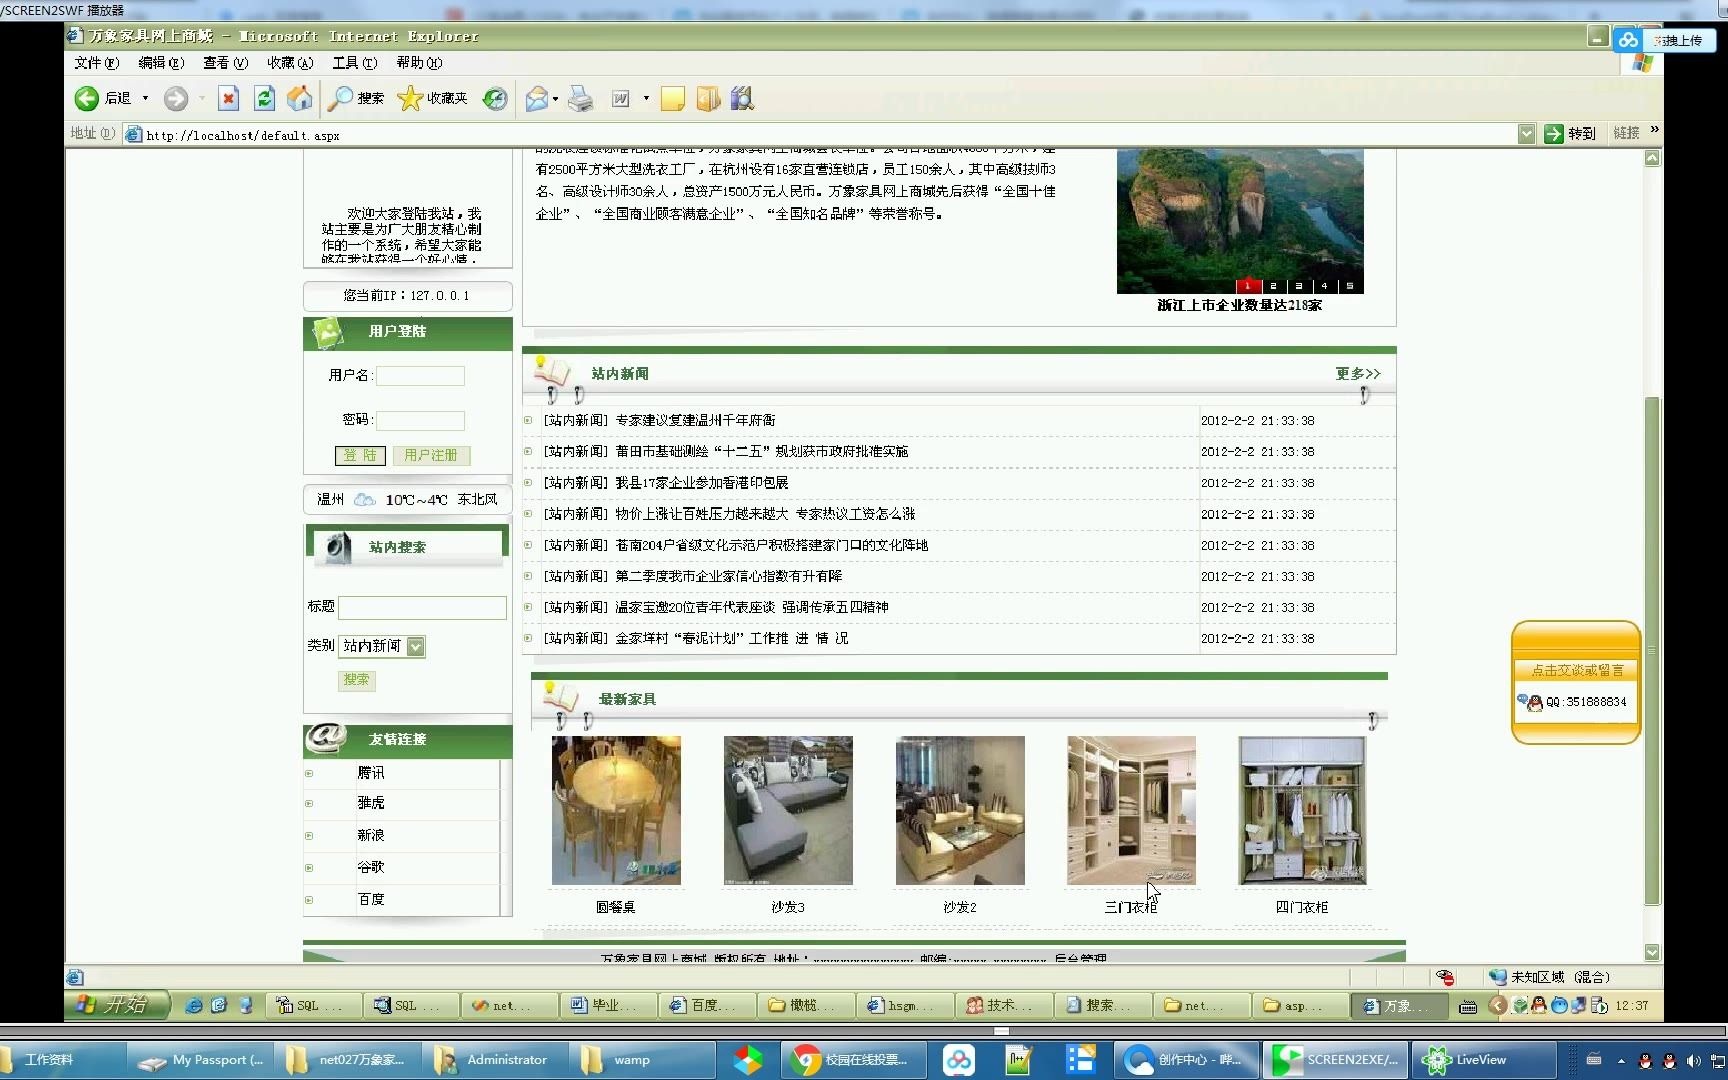This screenshot has height=1080, width=1728.
Task: Open the 更多>> link for 站内新闻
Action: tap(1358, 374)
